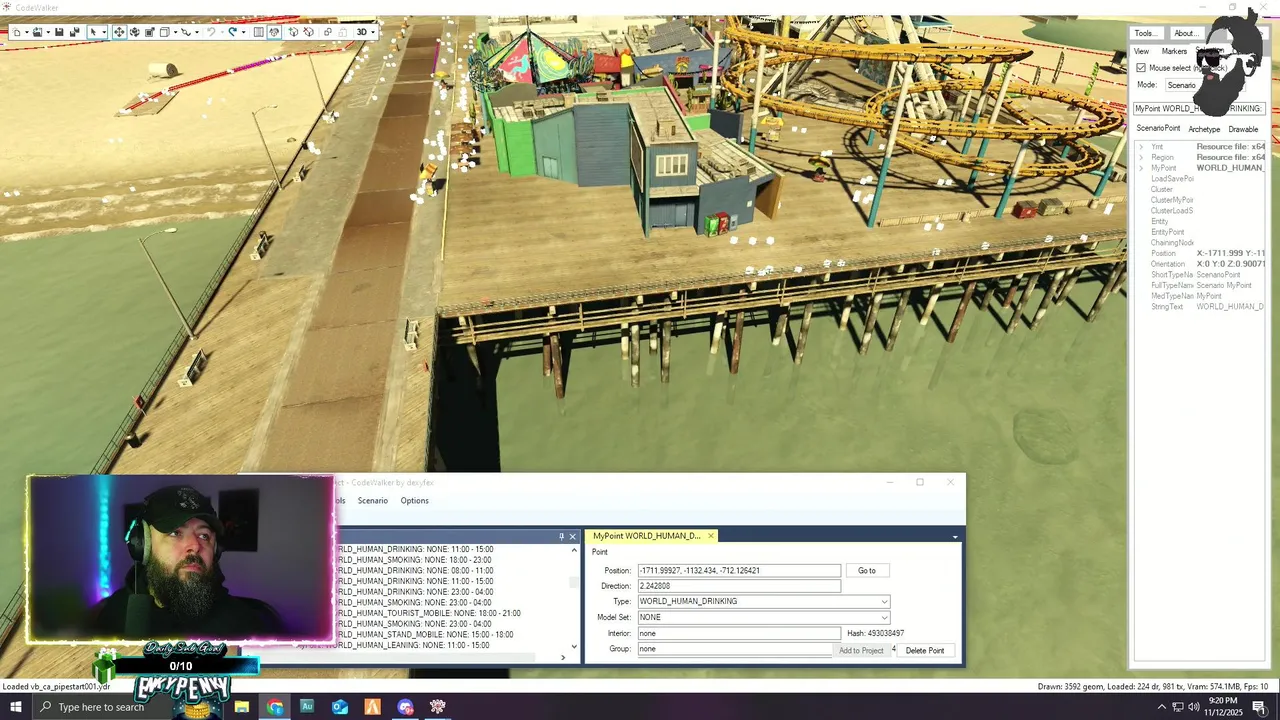Switch to the View tab
Viewport: 1280px width, 720px height.
pyautogui.click(x=1141, y=51)
